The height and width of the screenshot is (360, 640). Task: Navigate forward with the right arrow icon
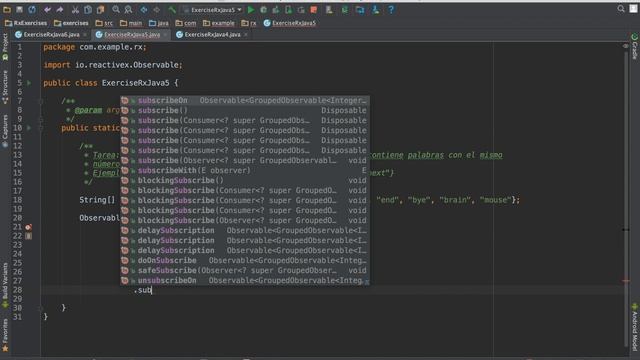156,9
